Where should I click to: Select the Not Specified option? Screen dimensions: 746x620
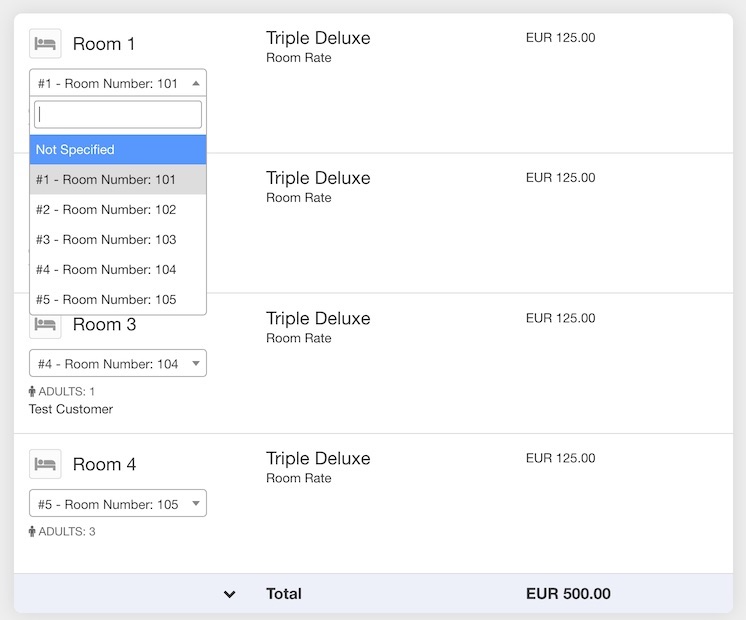pyautogui.click(x=118, y=149)
